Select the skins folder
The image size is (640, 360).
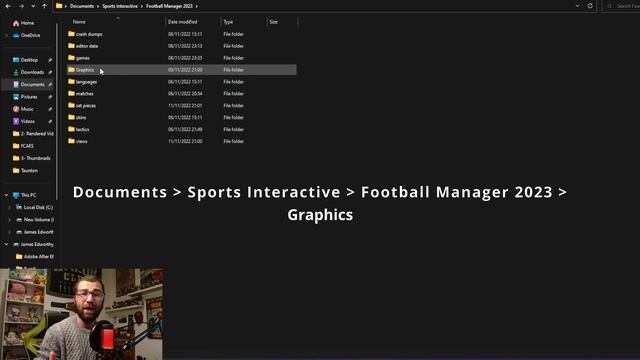click(182, 117)
